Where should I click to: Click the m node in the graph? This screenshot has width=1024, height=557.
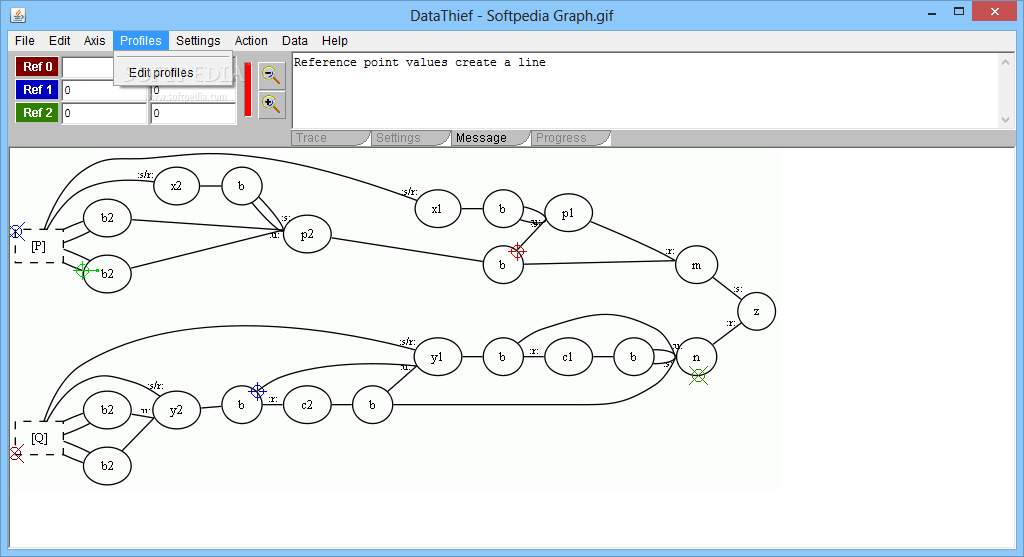point(696,265)
